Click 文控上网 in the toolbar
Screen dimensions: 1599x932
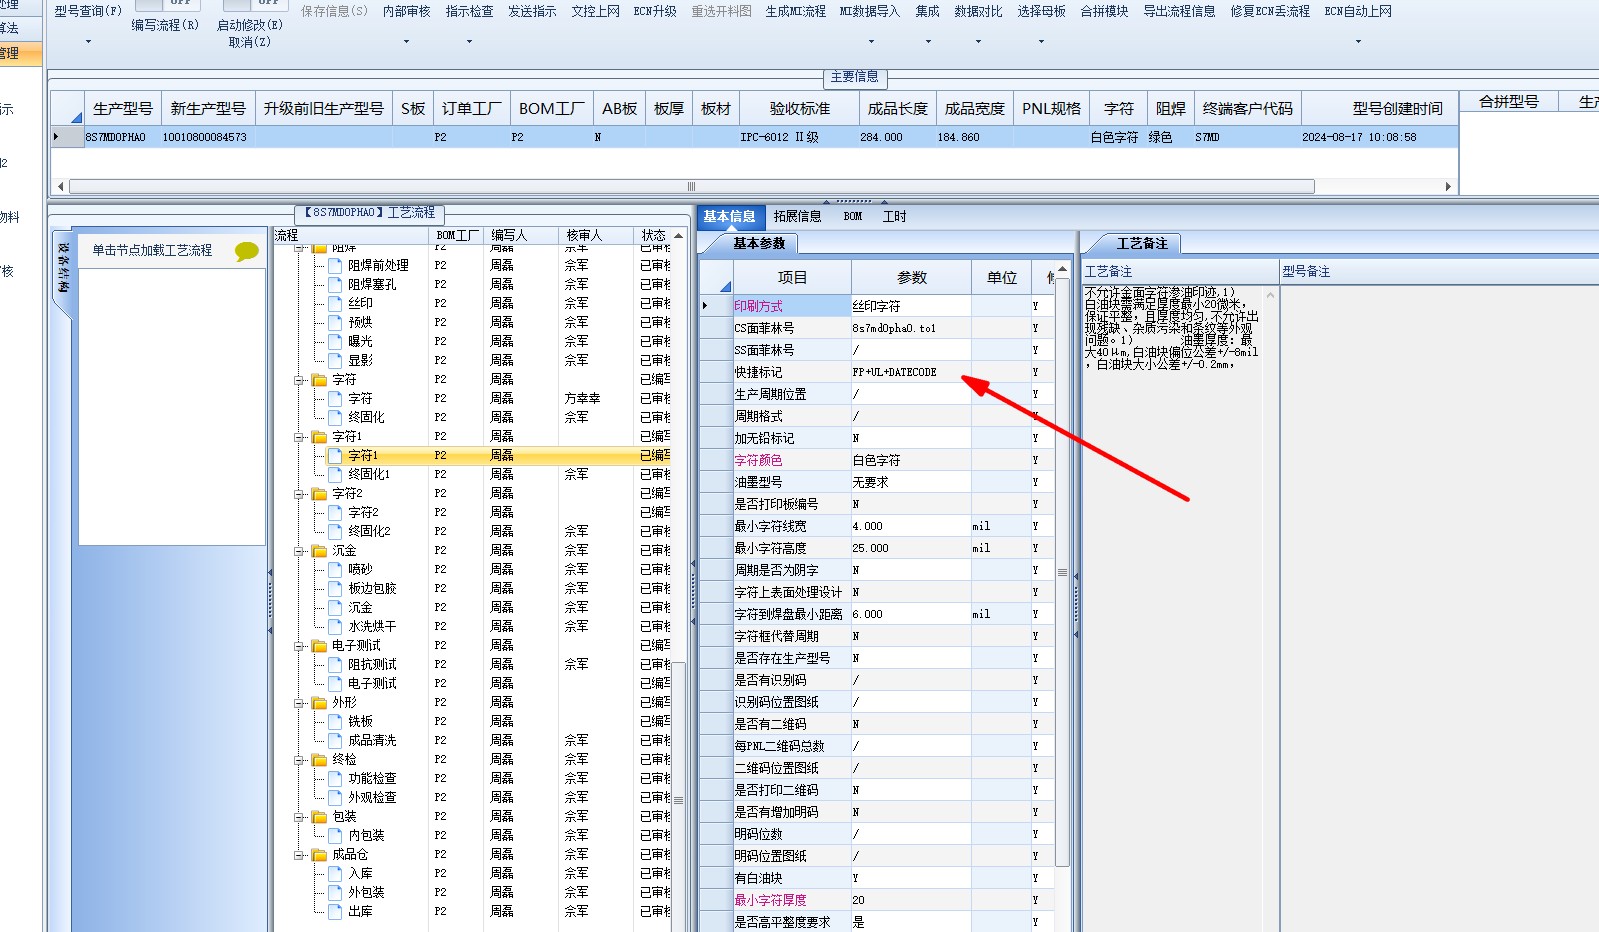(x=595, y=11)
